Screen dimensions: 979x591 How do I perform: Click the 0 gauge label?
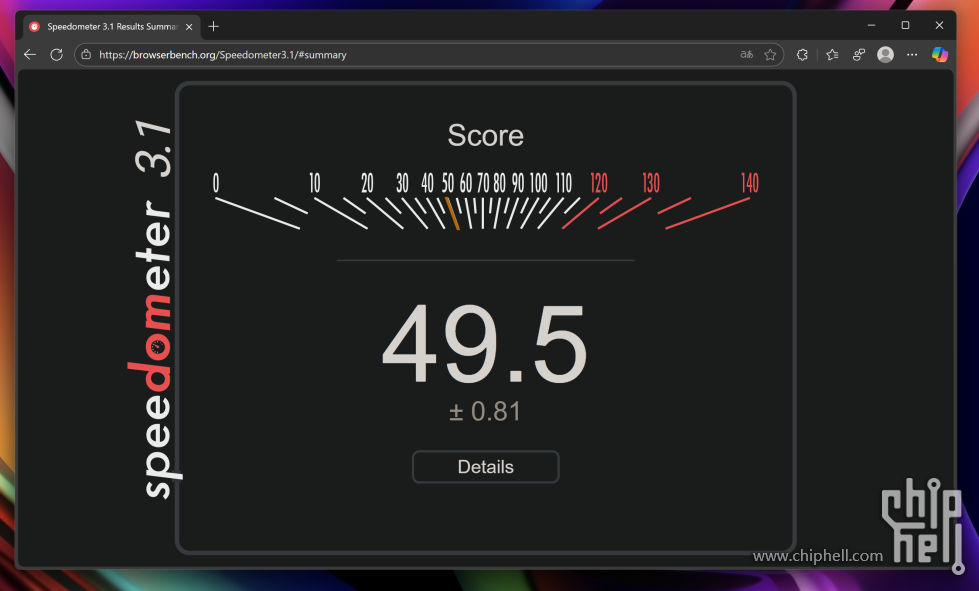click(216, 183)
